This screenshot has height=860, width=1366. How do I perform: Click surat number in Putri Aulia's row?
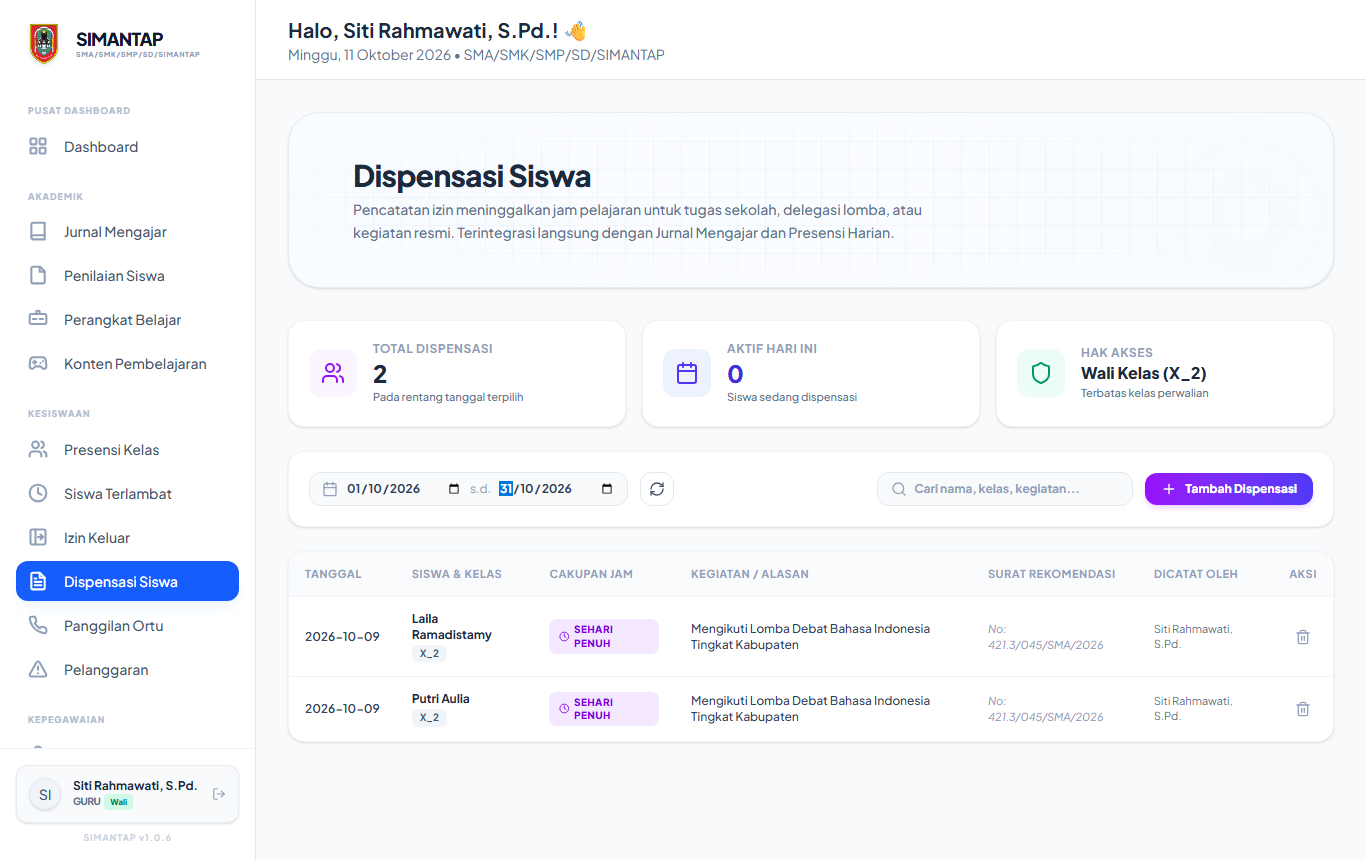coord(1046,709)
